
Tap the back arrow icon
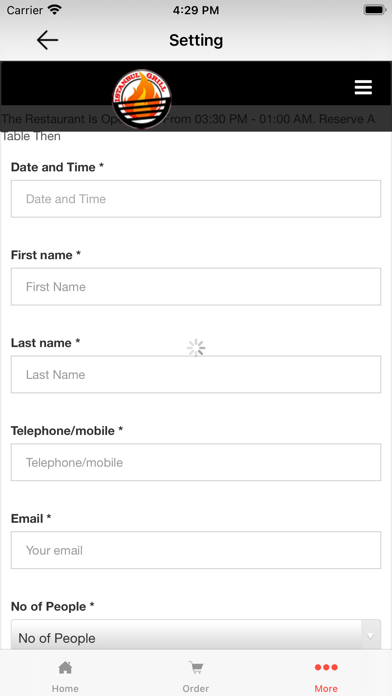coord(48,40)
